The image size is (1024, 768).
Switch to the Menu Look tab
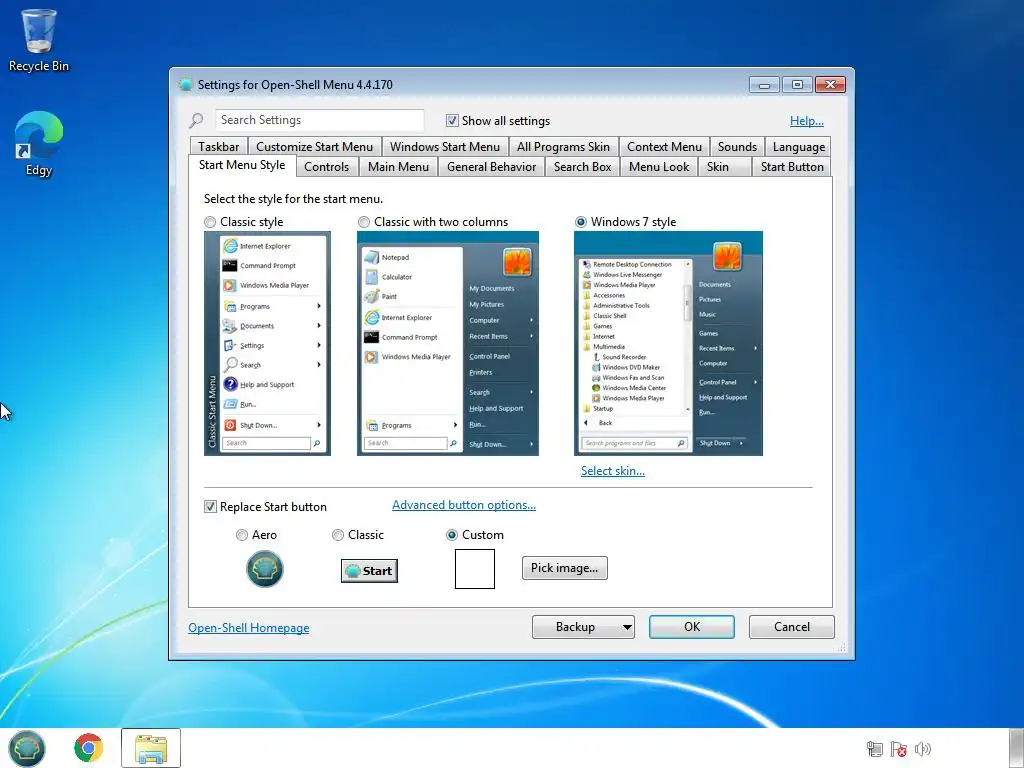[x=659, y=167]
